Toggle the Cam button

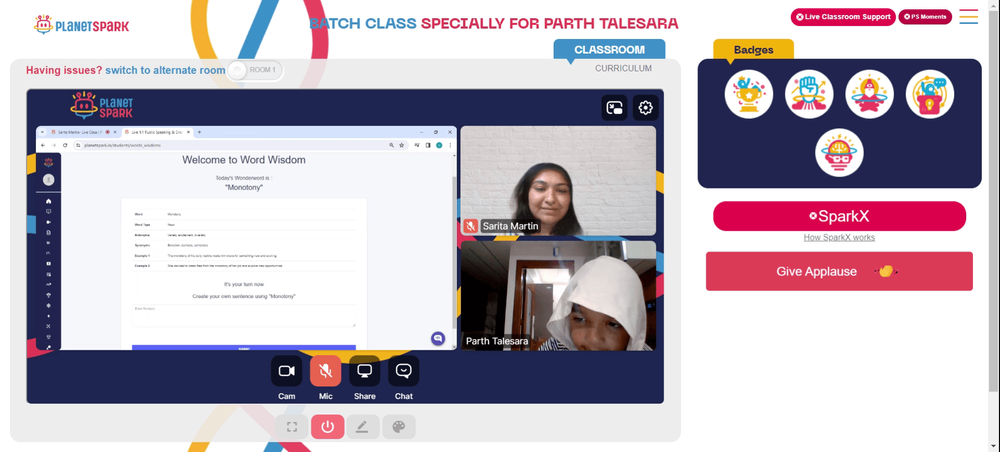click(x=286, y=371)
